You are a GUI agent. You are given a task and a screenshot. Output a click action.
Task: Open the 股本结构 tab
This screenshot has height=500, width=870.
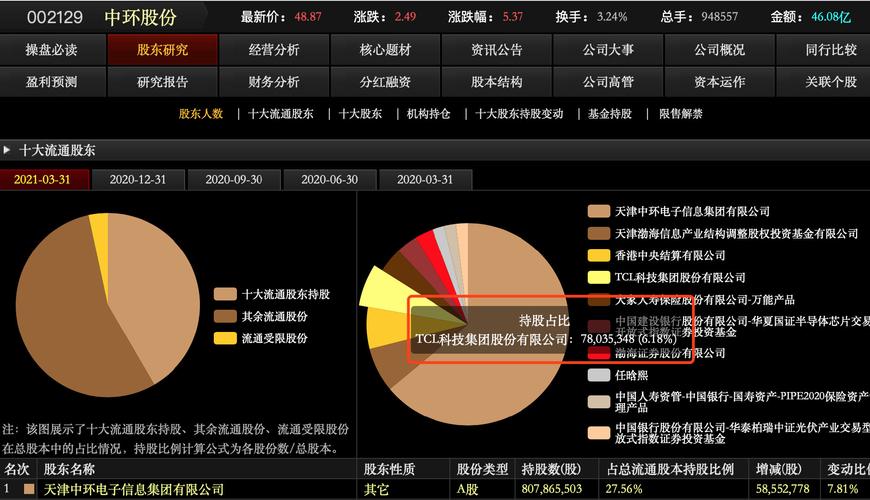click(x=497, y=82)
